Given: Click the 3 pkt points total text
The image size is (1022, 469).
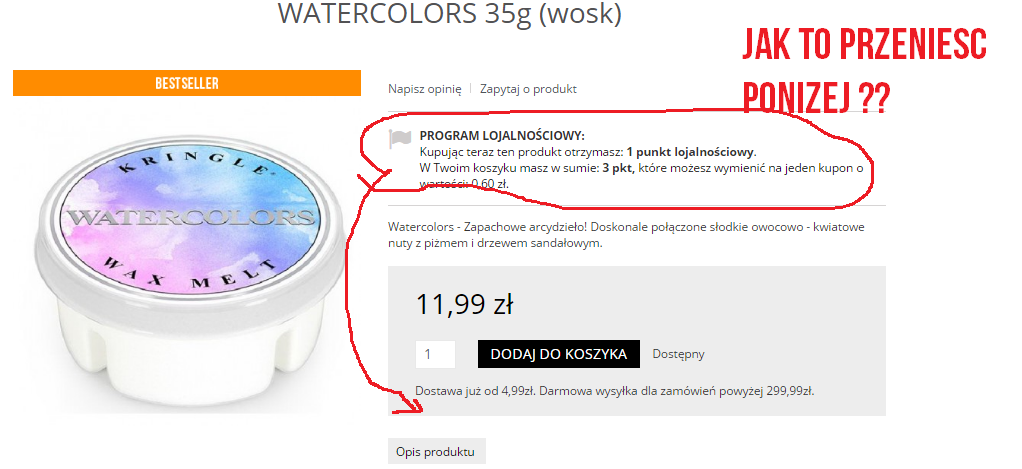Looking at the screenshot, I should click(x=617, y=169).
